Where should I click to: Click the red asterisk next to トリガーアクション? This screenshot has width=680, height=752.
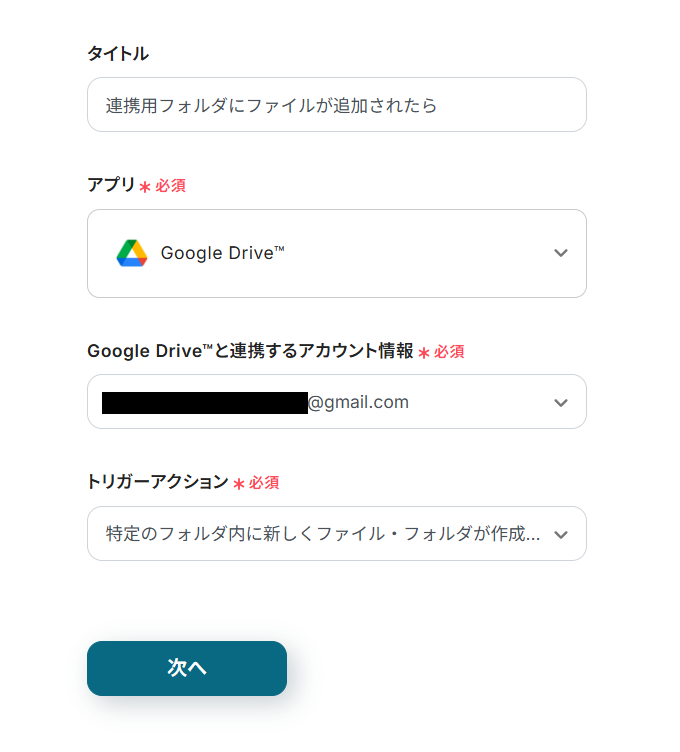point(239,484)
